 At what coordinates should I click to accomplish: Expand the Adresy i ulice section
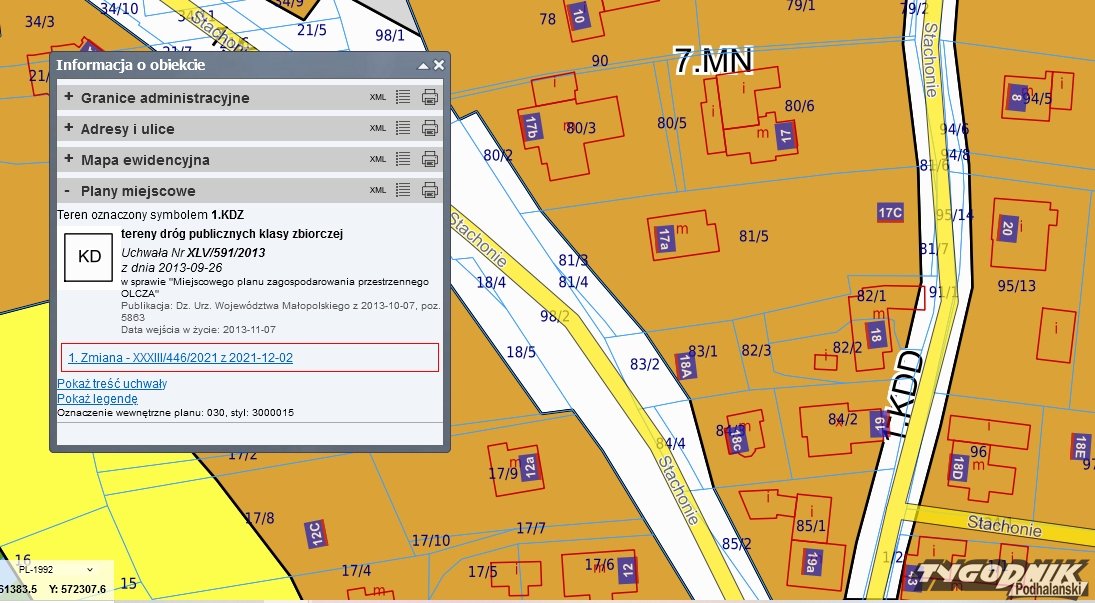pyautogui.click(x=68, y=129)
